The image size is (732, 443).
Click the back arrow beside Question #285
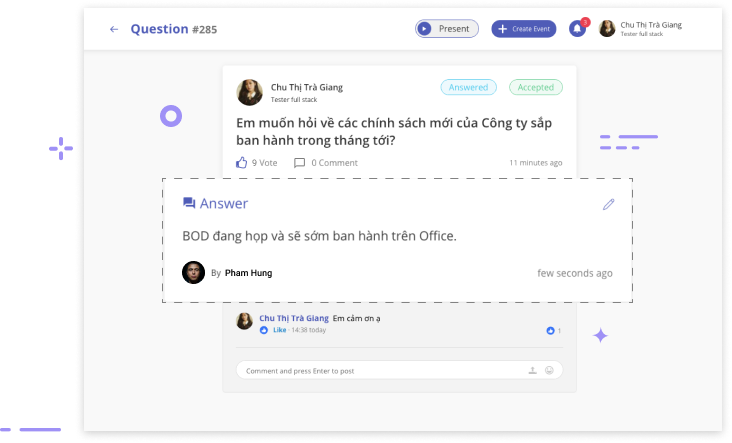[114, 29]
